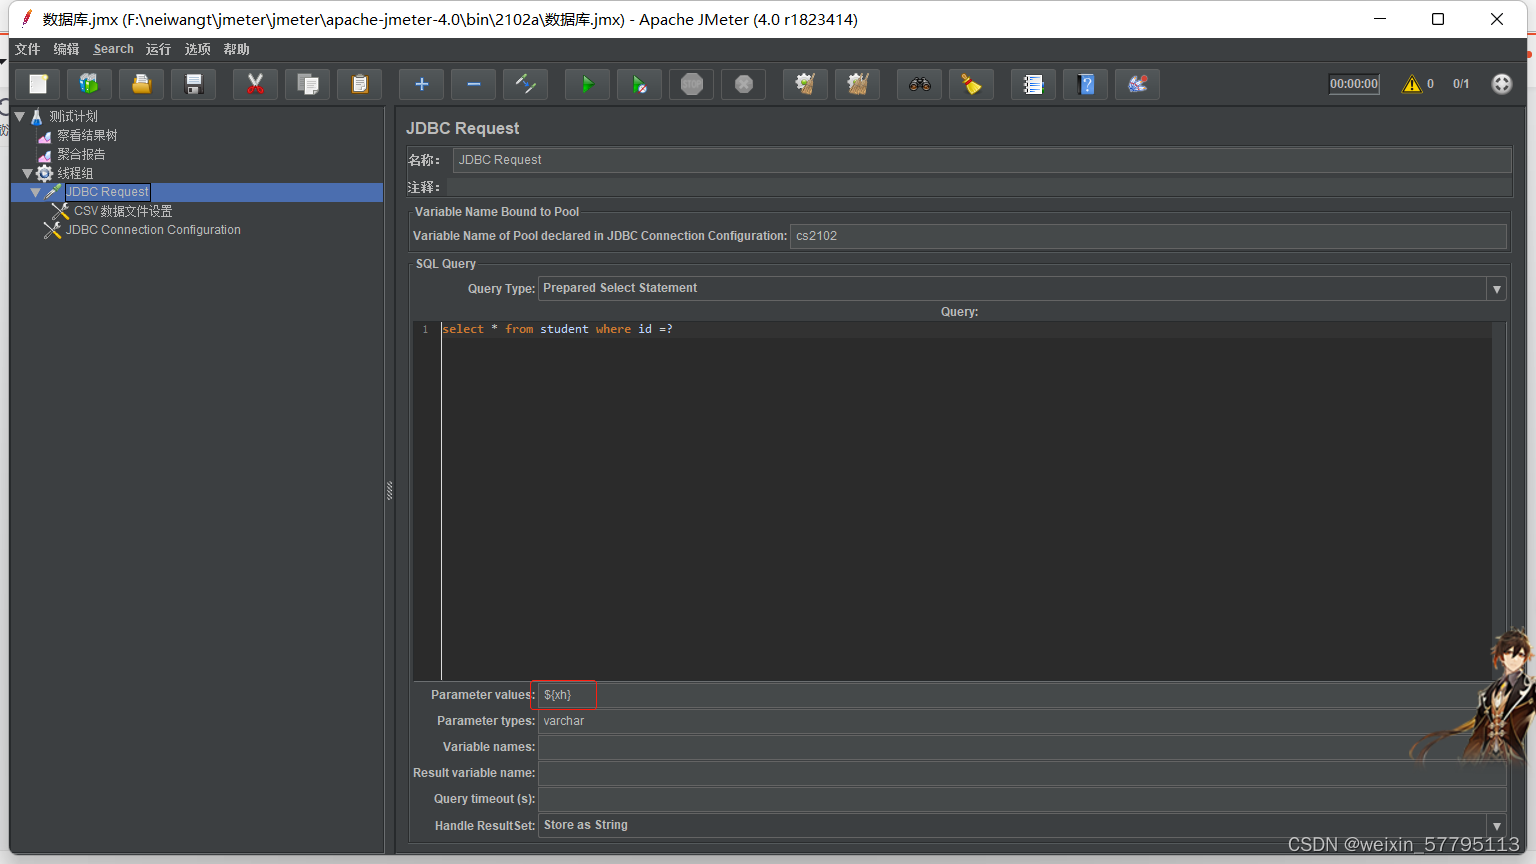Screen dimensions: 1536x864
Task: Select 线程组 in the tree
Action: pyautogui.click(x=75, y=173)
